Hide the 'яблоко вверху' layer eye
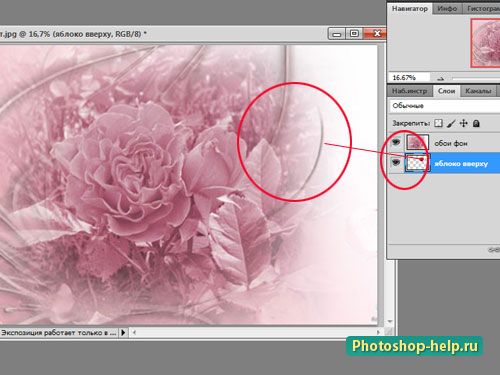This screenshot has height=375, width=500. pyautogui.click(x=396, y=162)
